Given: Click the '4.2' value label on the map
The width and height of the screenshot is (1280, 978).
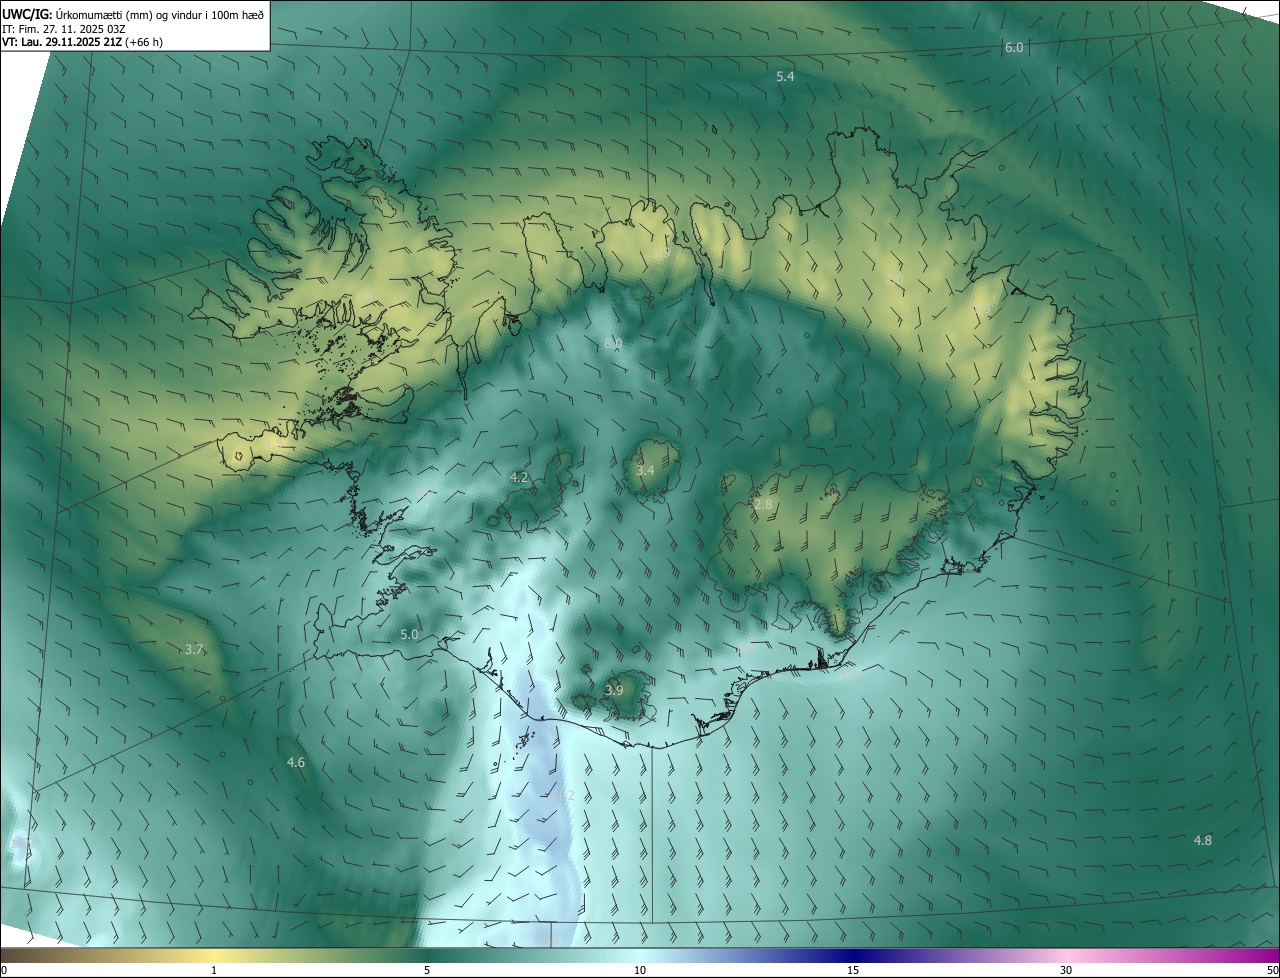Looking at the screenshot, I should 519,477.
